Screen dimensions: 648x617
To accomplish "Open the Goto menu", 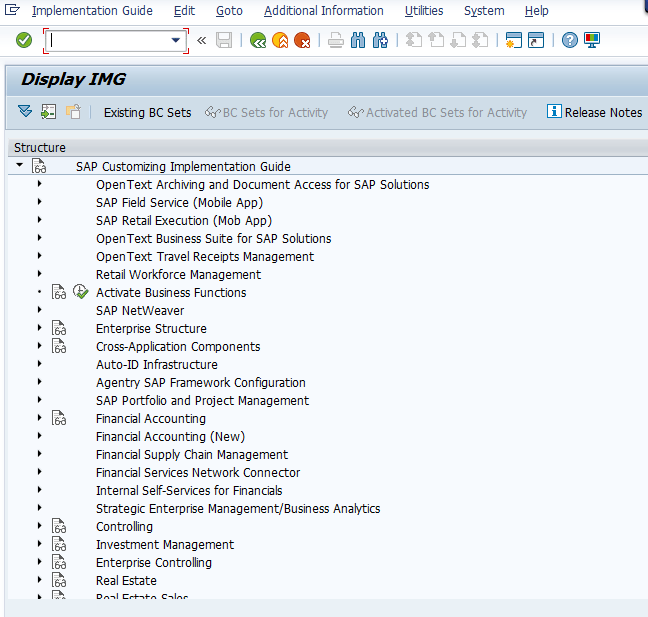I will [229, 10].
